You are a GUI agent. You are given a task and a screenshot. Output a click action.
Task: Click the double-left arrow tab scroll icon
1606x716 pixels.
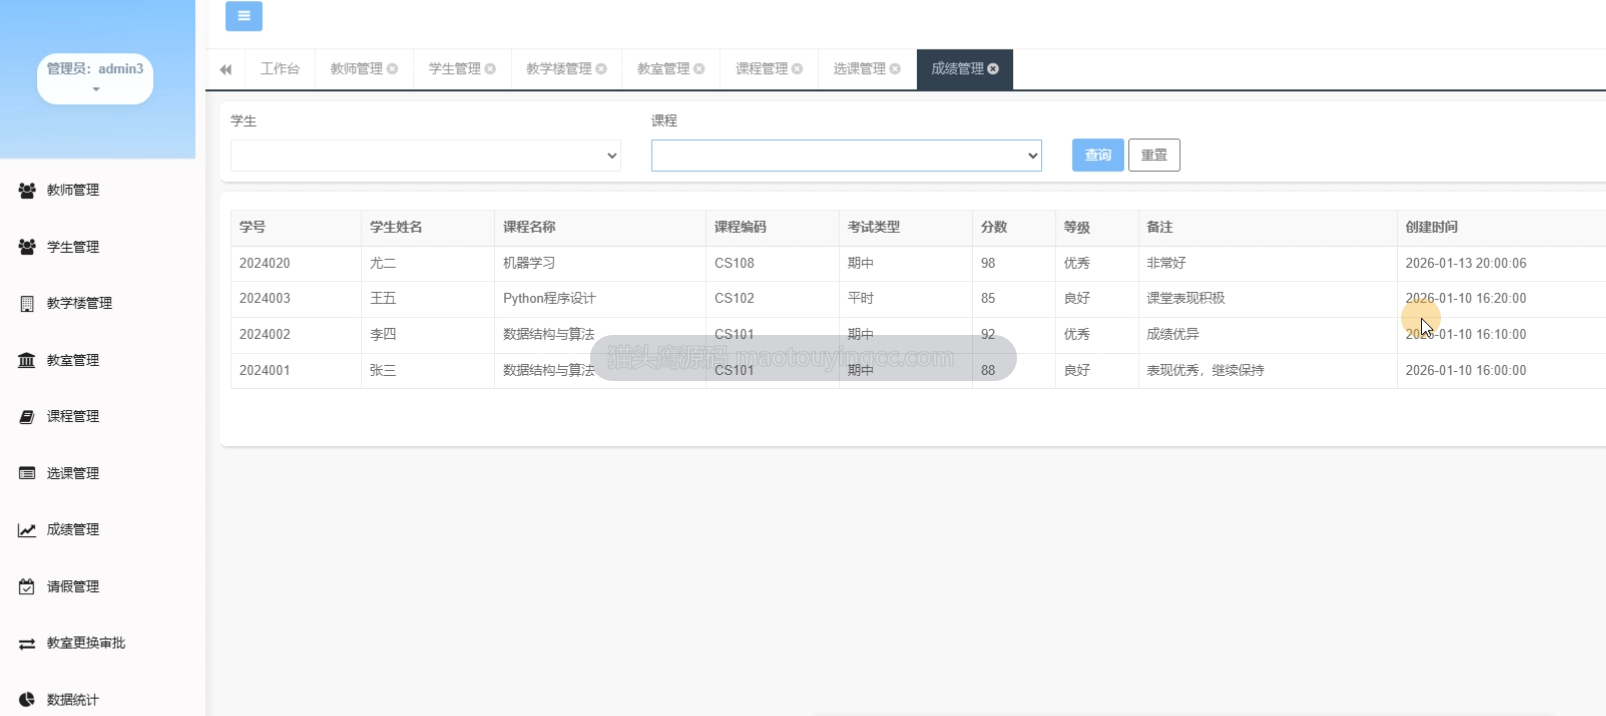[x=226, y=69]
